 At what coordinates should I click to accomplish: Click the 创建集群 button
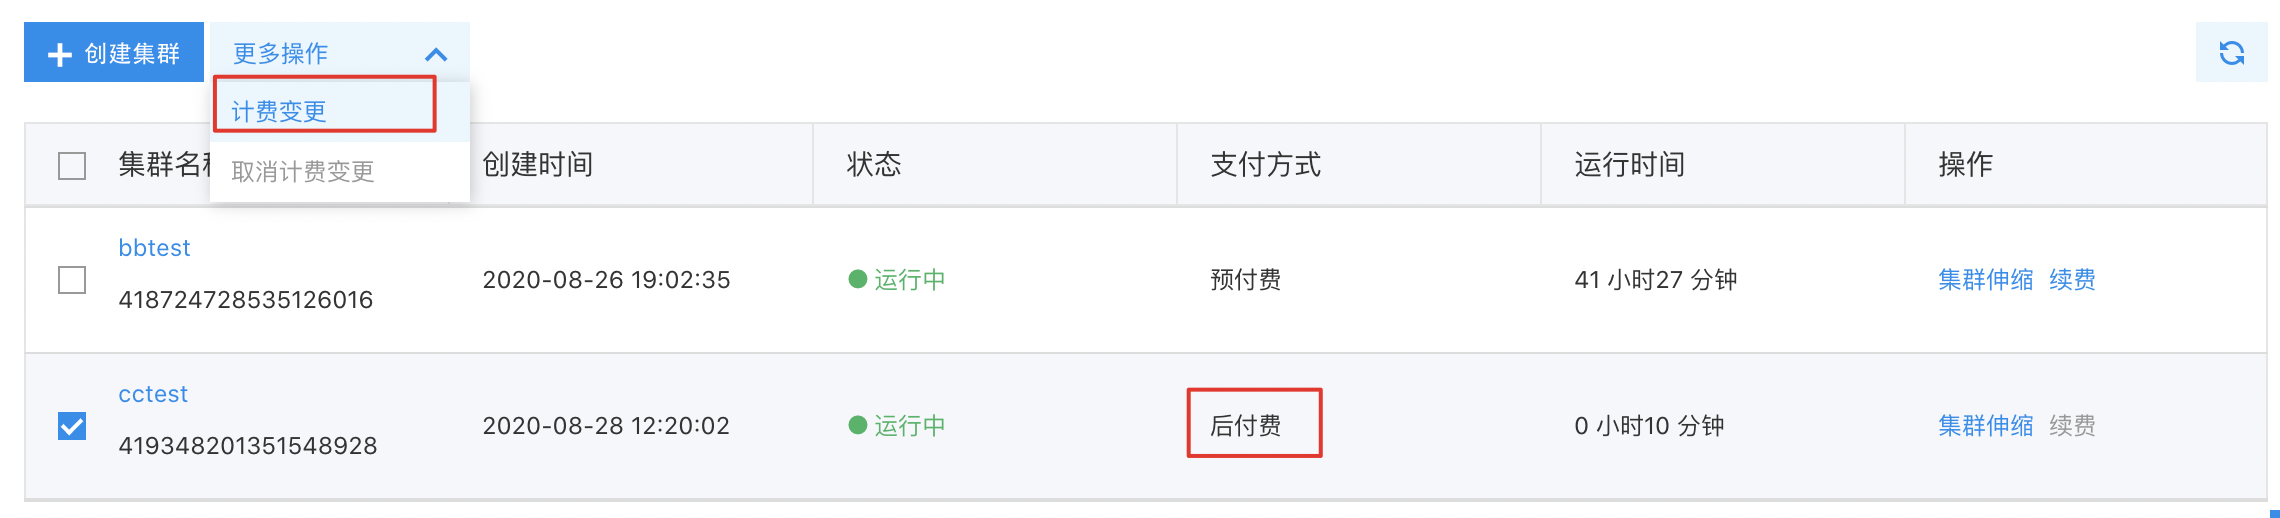(114, 52)
